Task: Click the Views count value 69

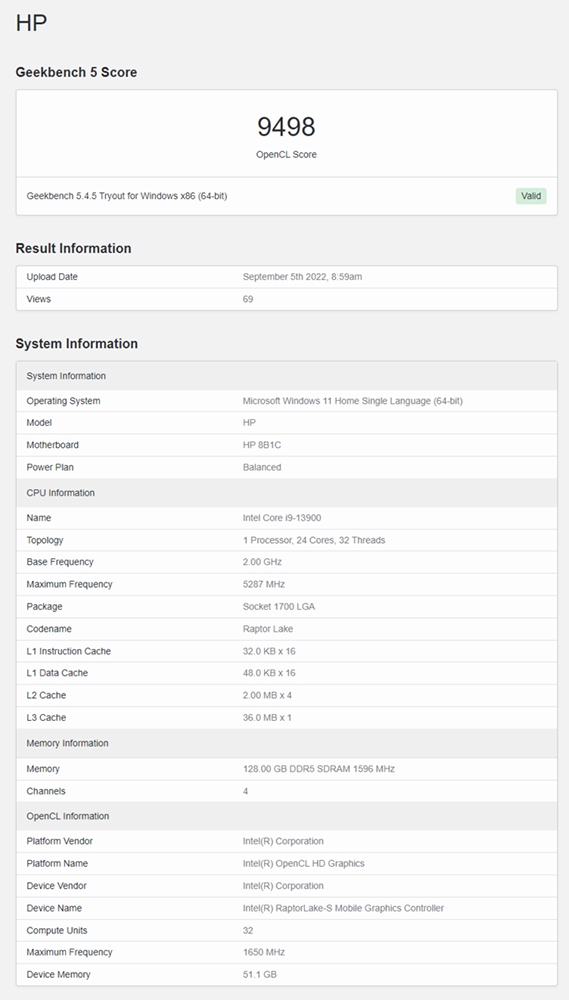Action: click(x=248, y=299)
